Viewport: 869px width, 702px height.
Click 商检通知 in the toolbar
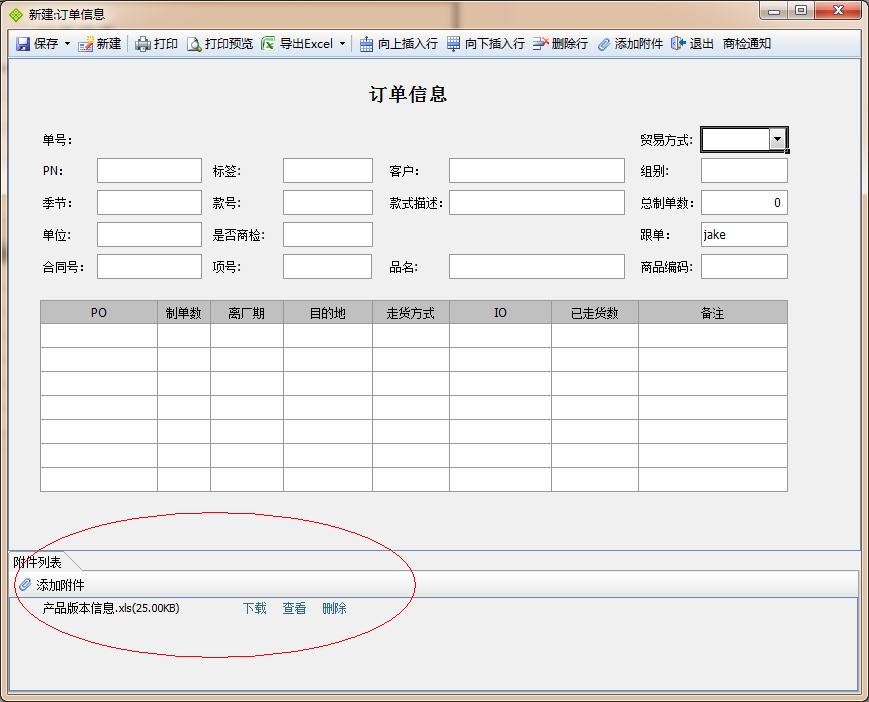pos(746,44)
